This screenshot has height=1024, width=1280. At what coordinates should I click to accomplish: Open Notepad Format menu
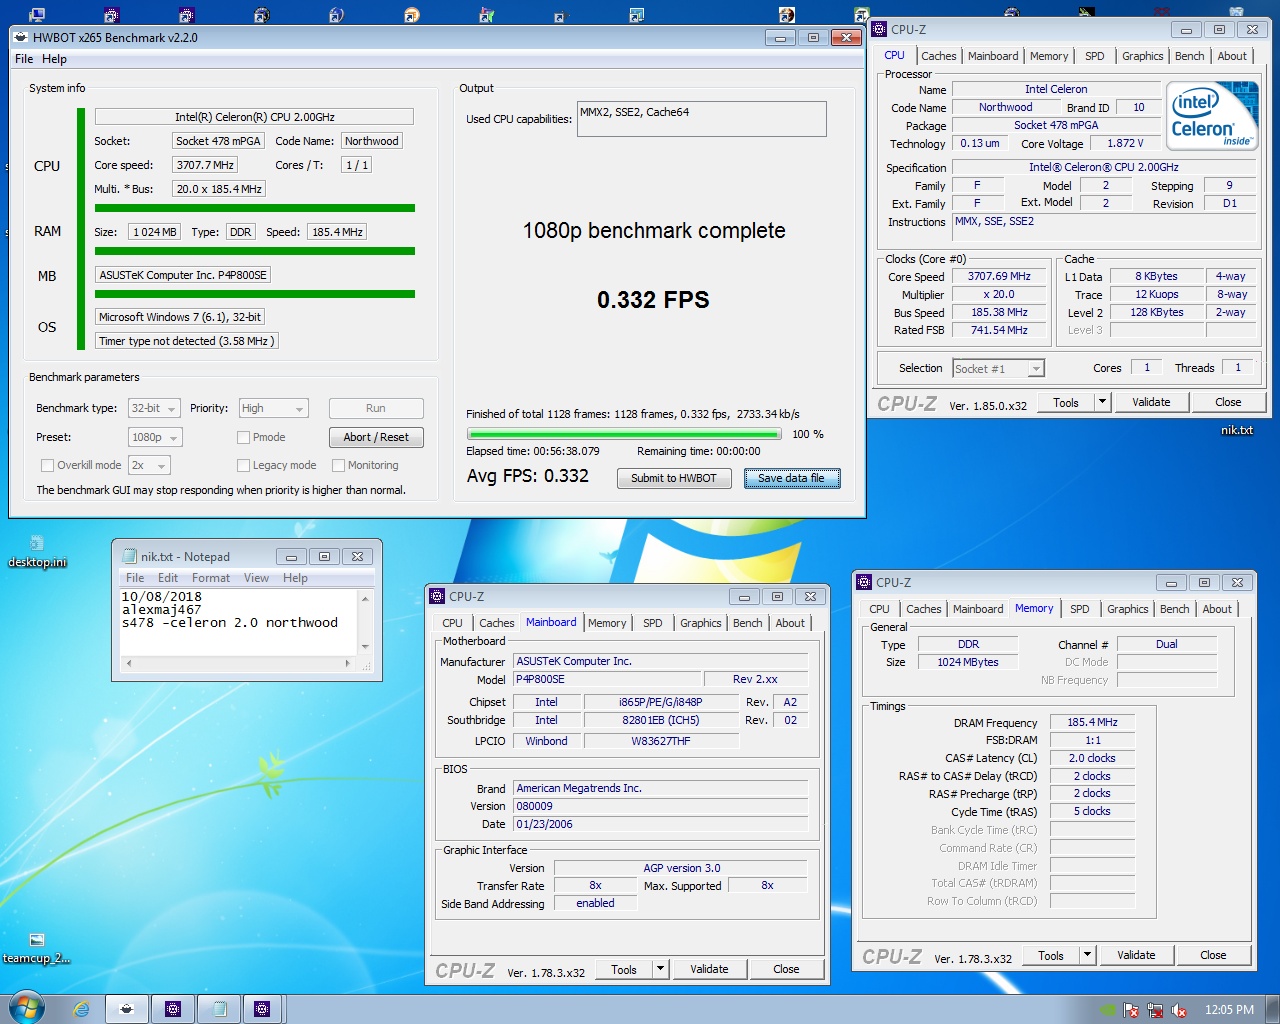click(211, 578)
